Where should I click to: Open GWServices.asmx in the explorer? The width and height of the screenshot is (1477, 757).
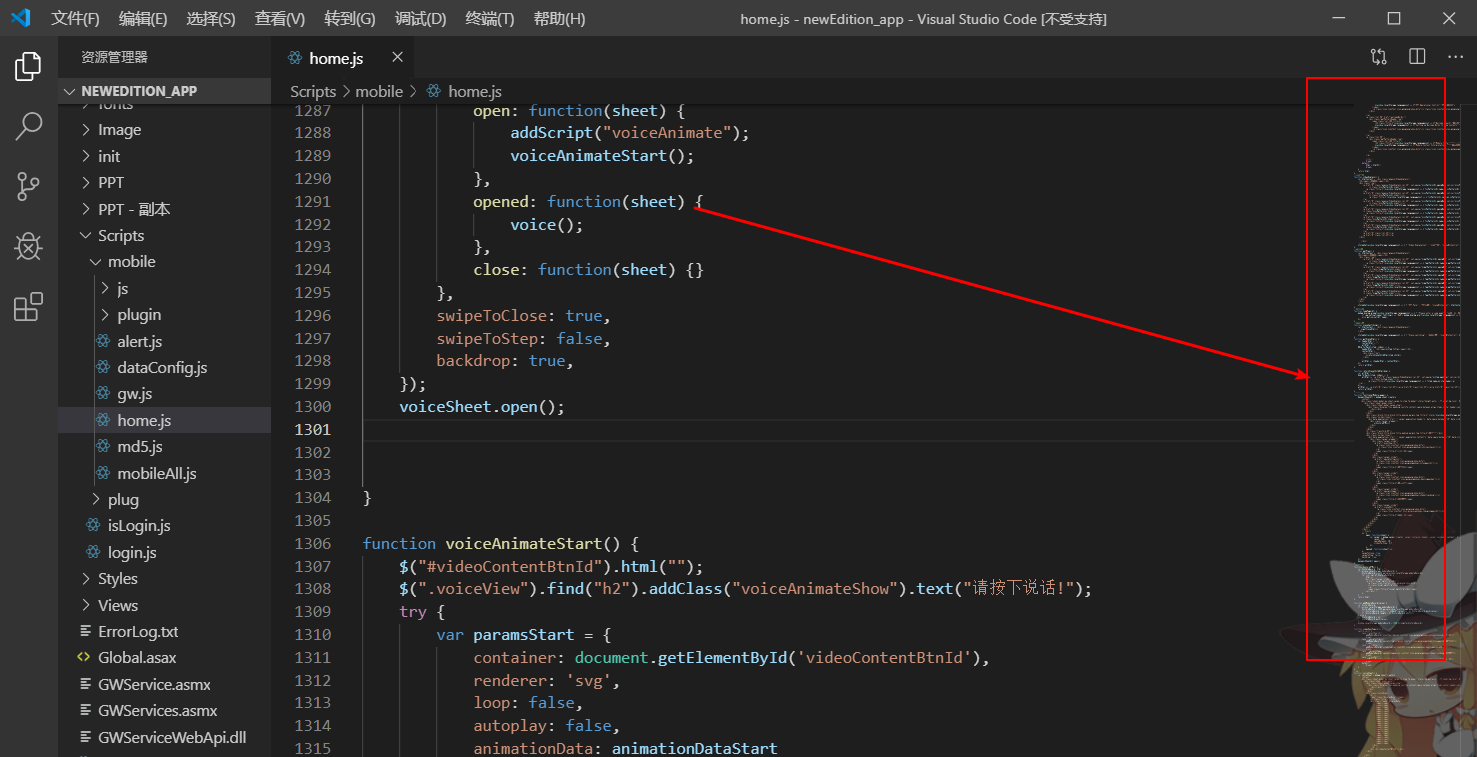(165, 711)
